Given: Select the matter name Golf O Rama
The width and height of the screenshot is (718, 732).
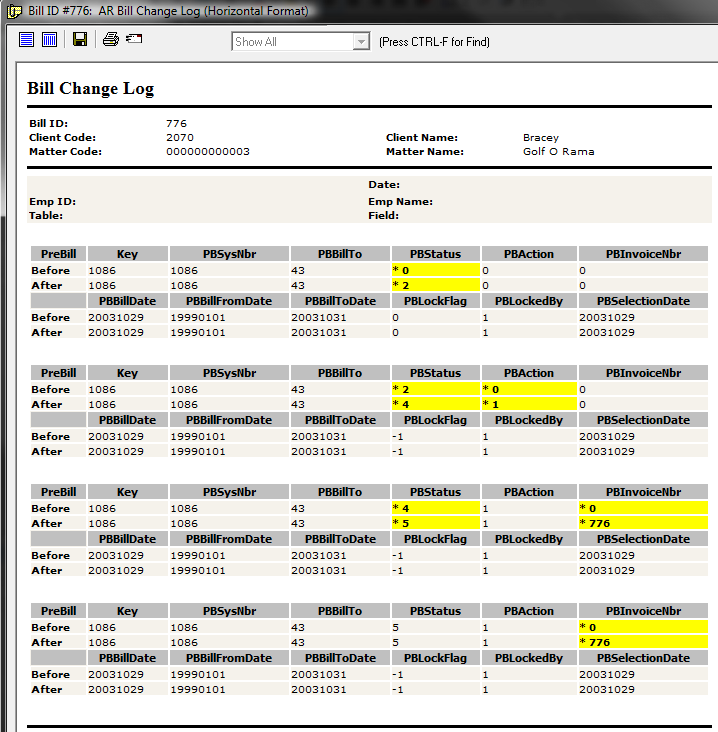Looking at the screenshot, I should (x=558, y=152).
